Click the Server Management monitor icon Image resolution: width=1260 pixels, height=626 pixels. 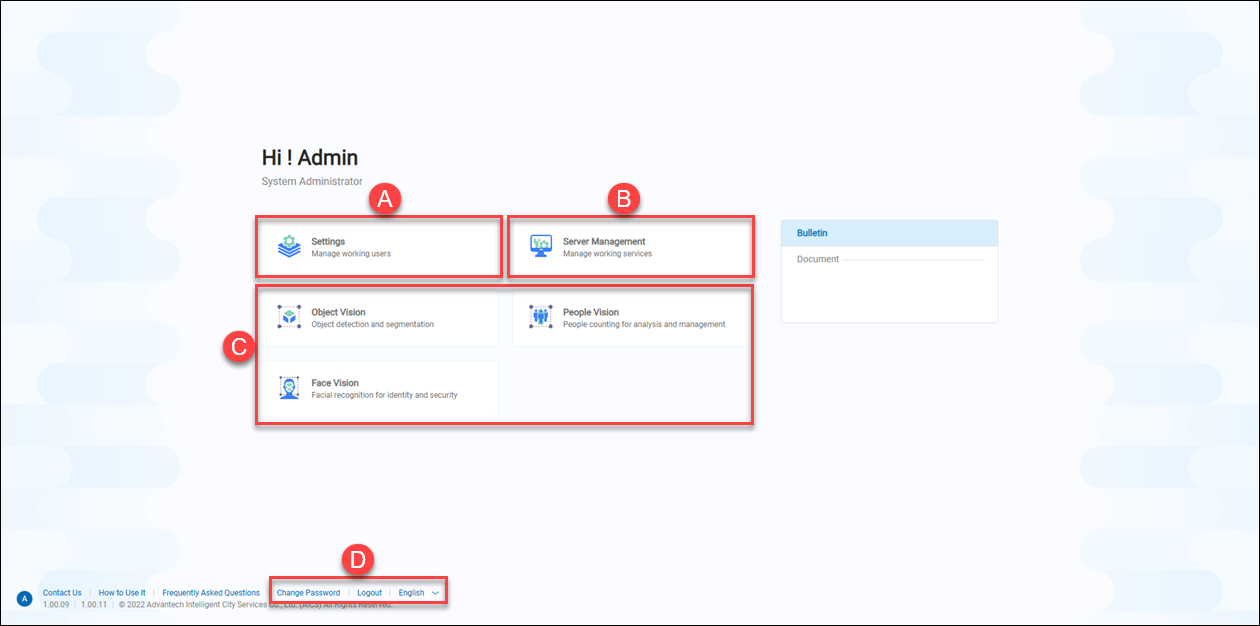coord(541,246)
